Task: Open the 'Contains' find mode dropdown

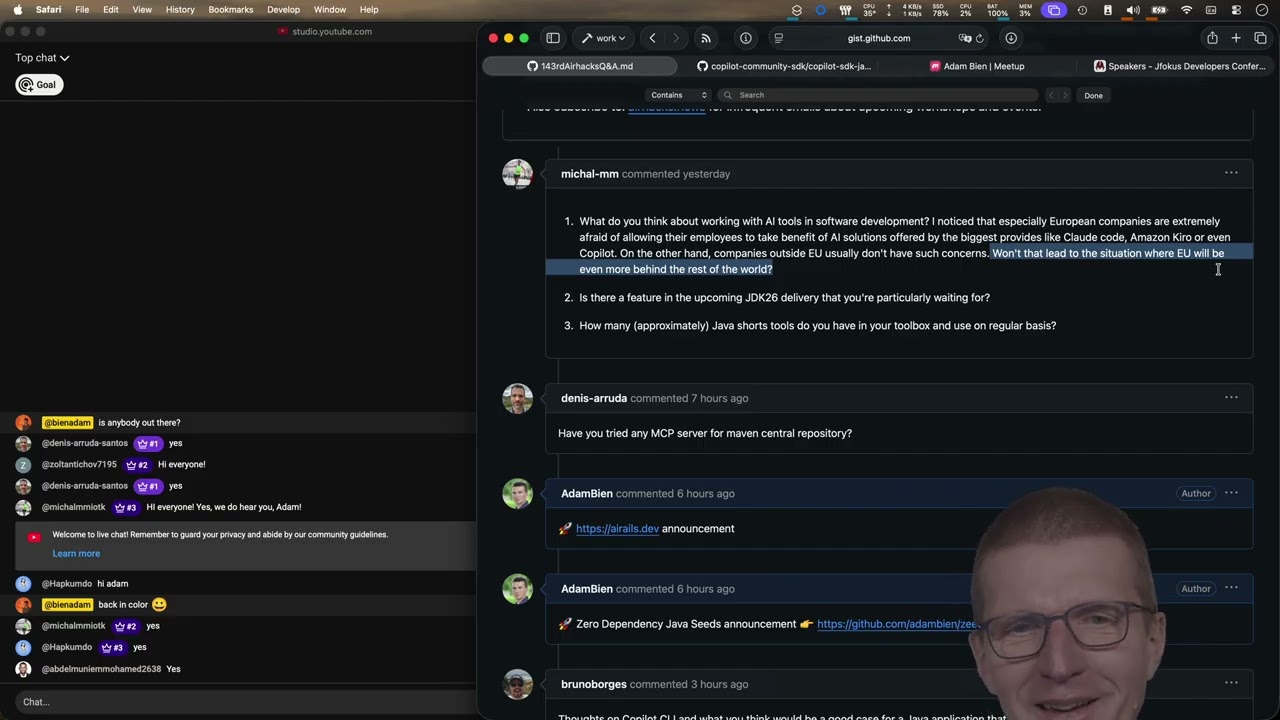Action: (x=679, y=95)
